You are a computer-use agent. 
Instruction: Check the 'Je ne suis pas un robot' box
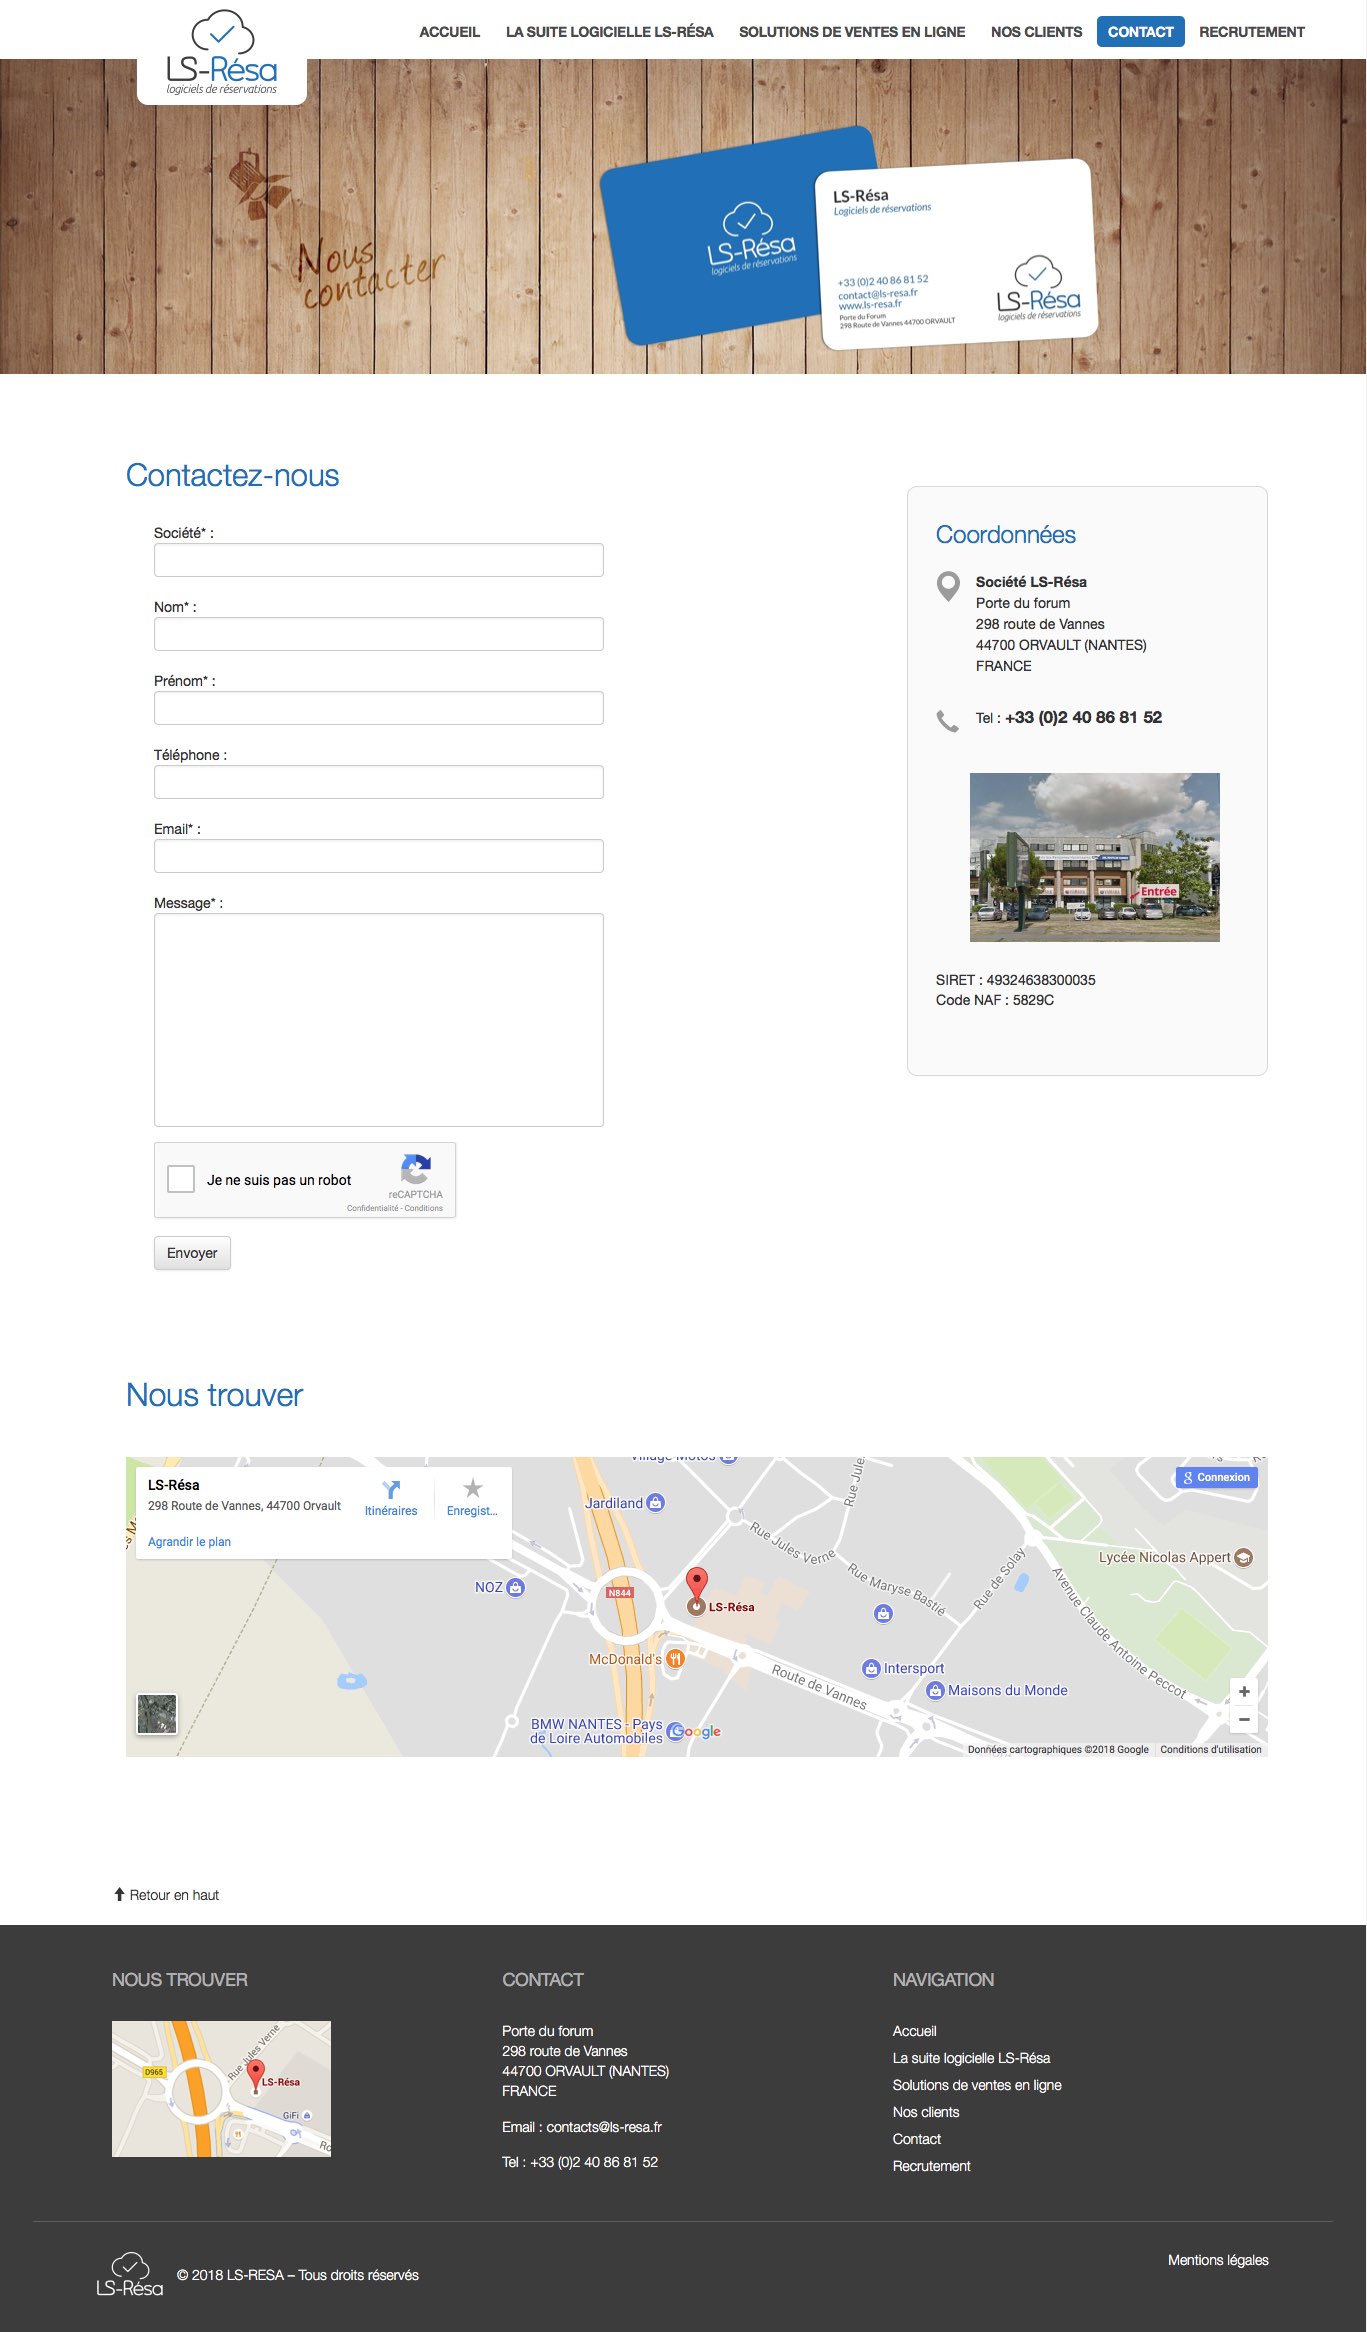(181, 1179)
